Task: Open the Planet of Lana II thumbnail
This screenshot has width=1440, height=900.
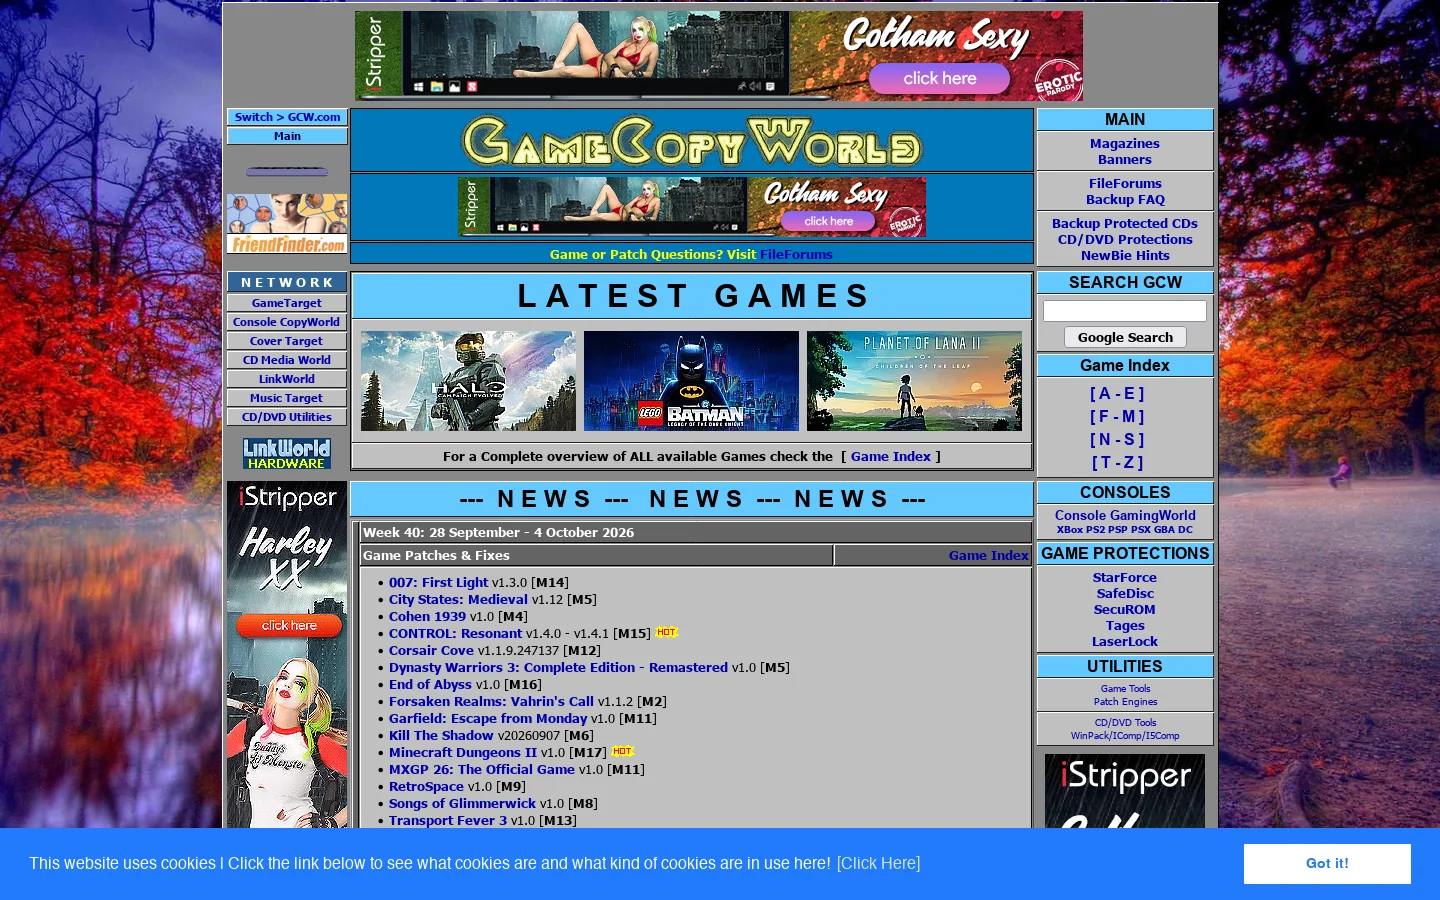Action: tap(914, 381)
